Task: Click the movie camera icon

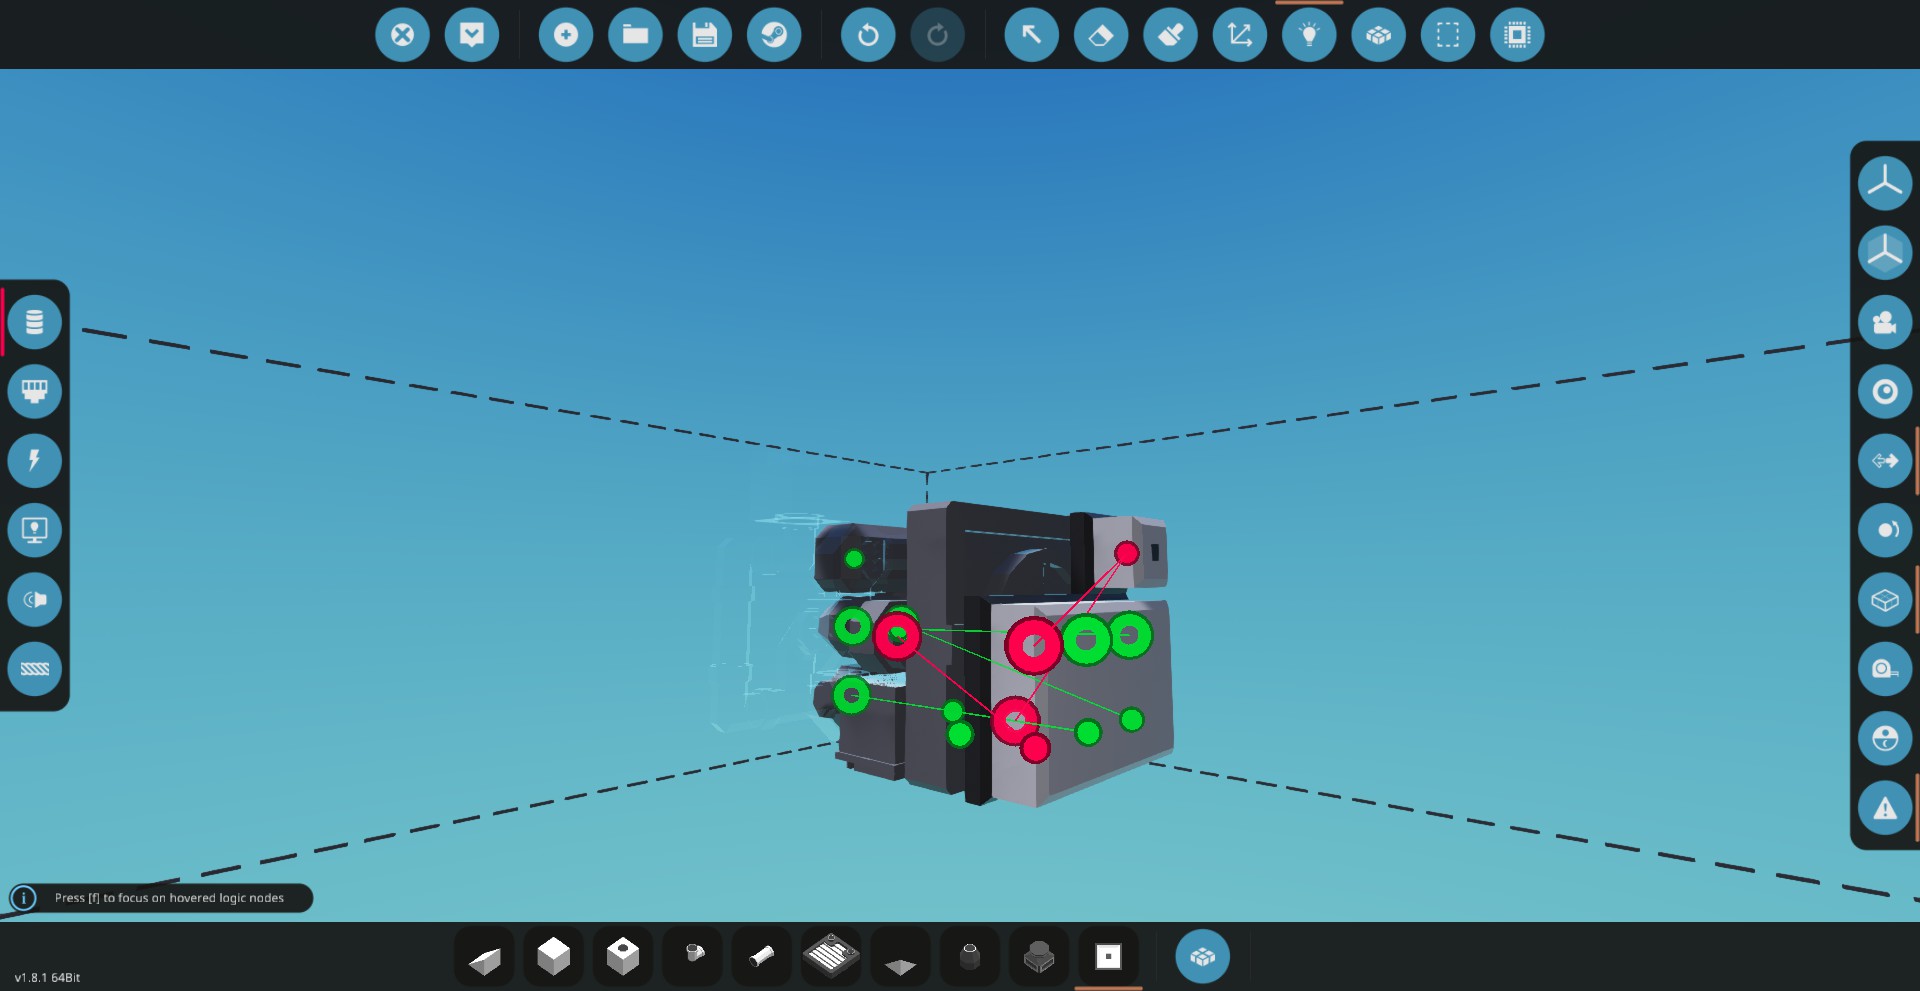Action: click(1885, 322)
